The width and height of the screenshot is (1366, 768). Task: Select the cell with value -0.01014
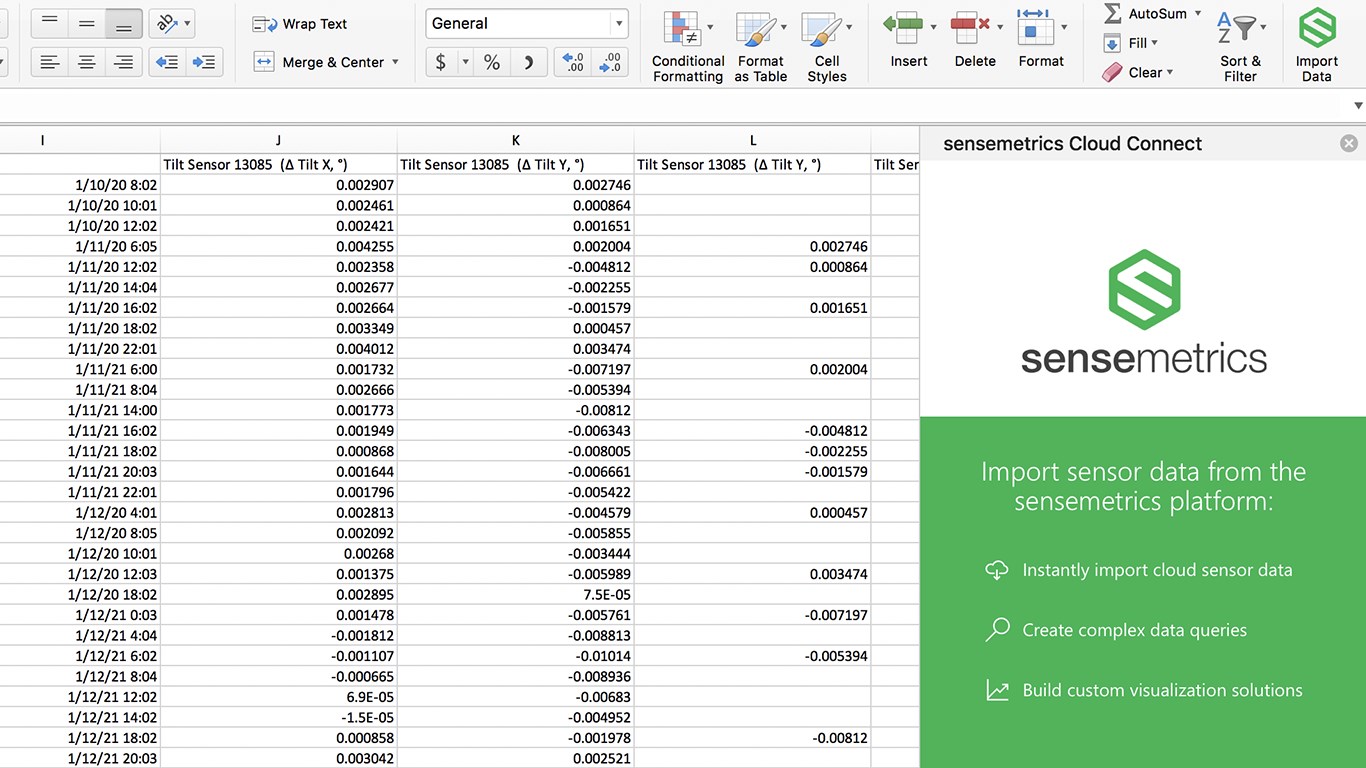516,656
